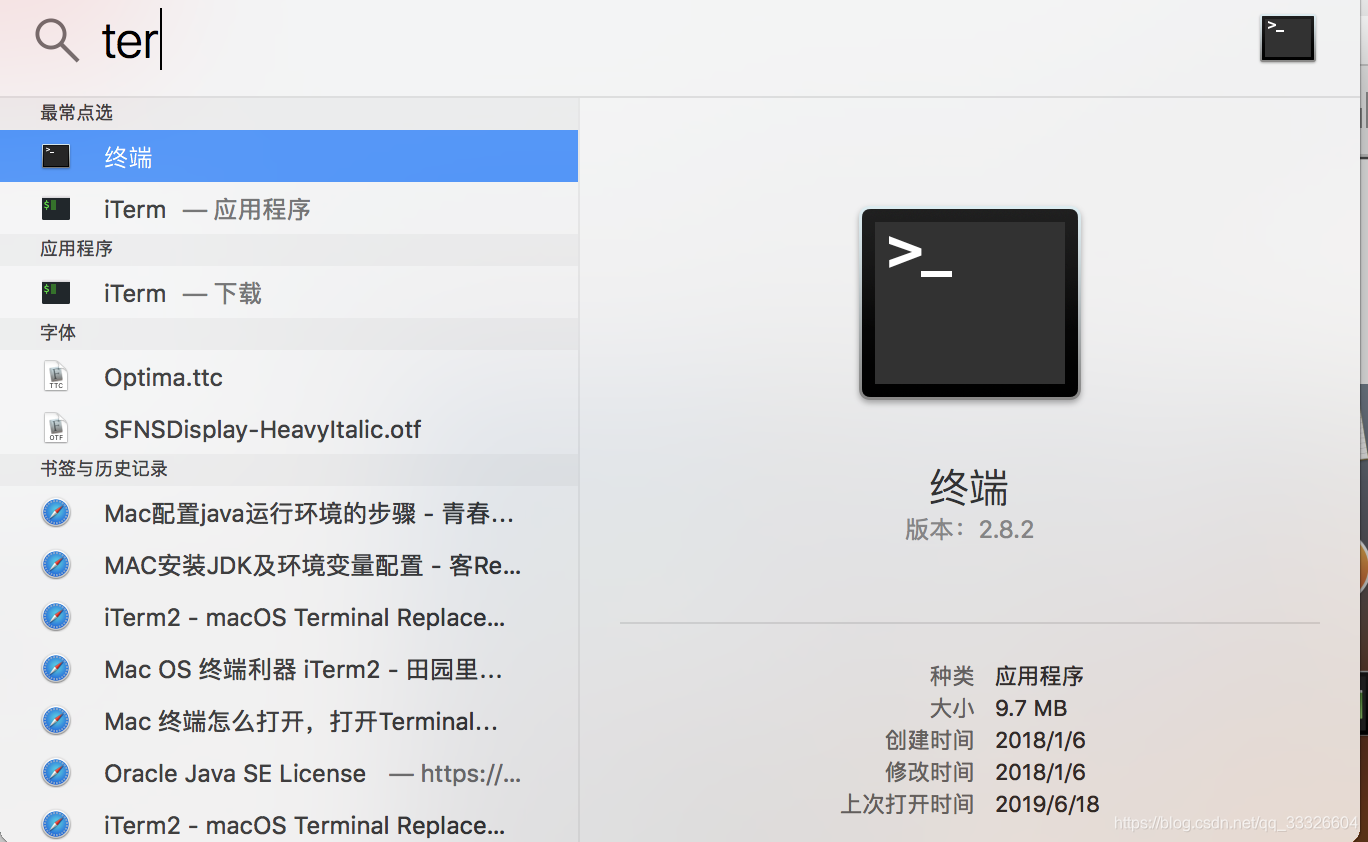Click Safari icon beside MAC安装JDK result
The width and height of the screenshot is (1368, 842).
[56, 565]
